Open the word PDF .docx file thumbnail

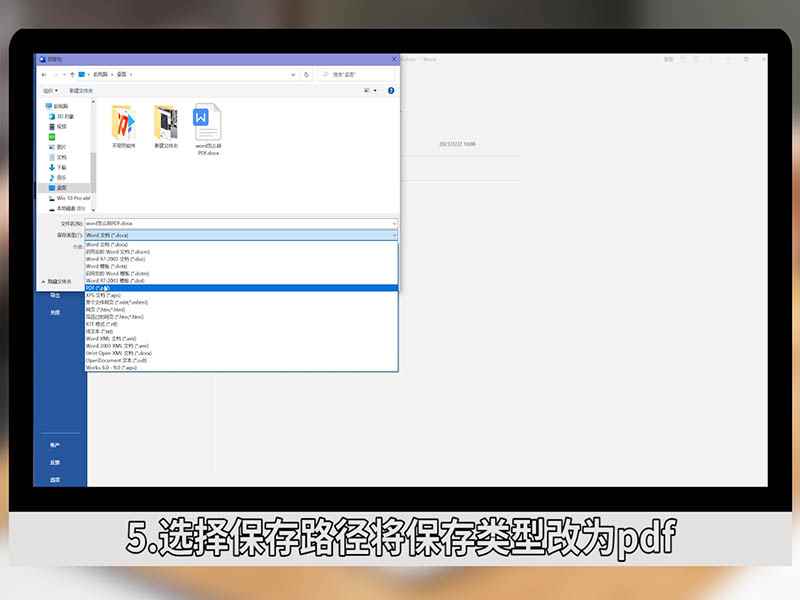point(207,122)
